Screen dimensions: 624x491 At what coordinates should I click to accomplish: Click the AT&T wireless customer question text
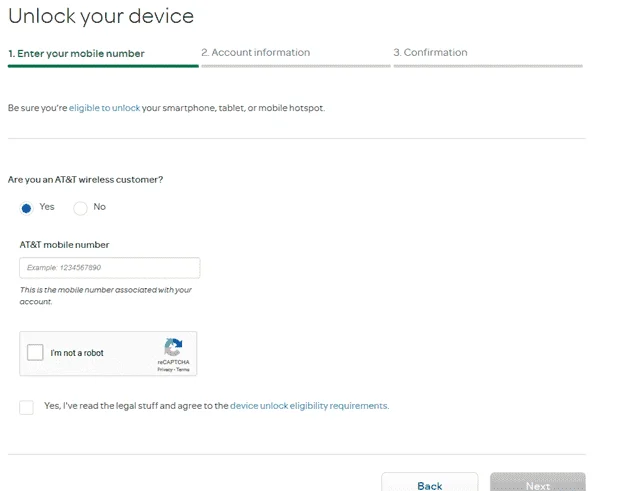[x=85, y=180]
